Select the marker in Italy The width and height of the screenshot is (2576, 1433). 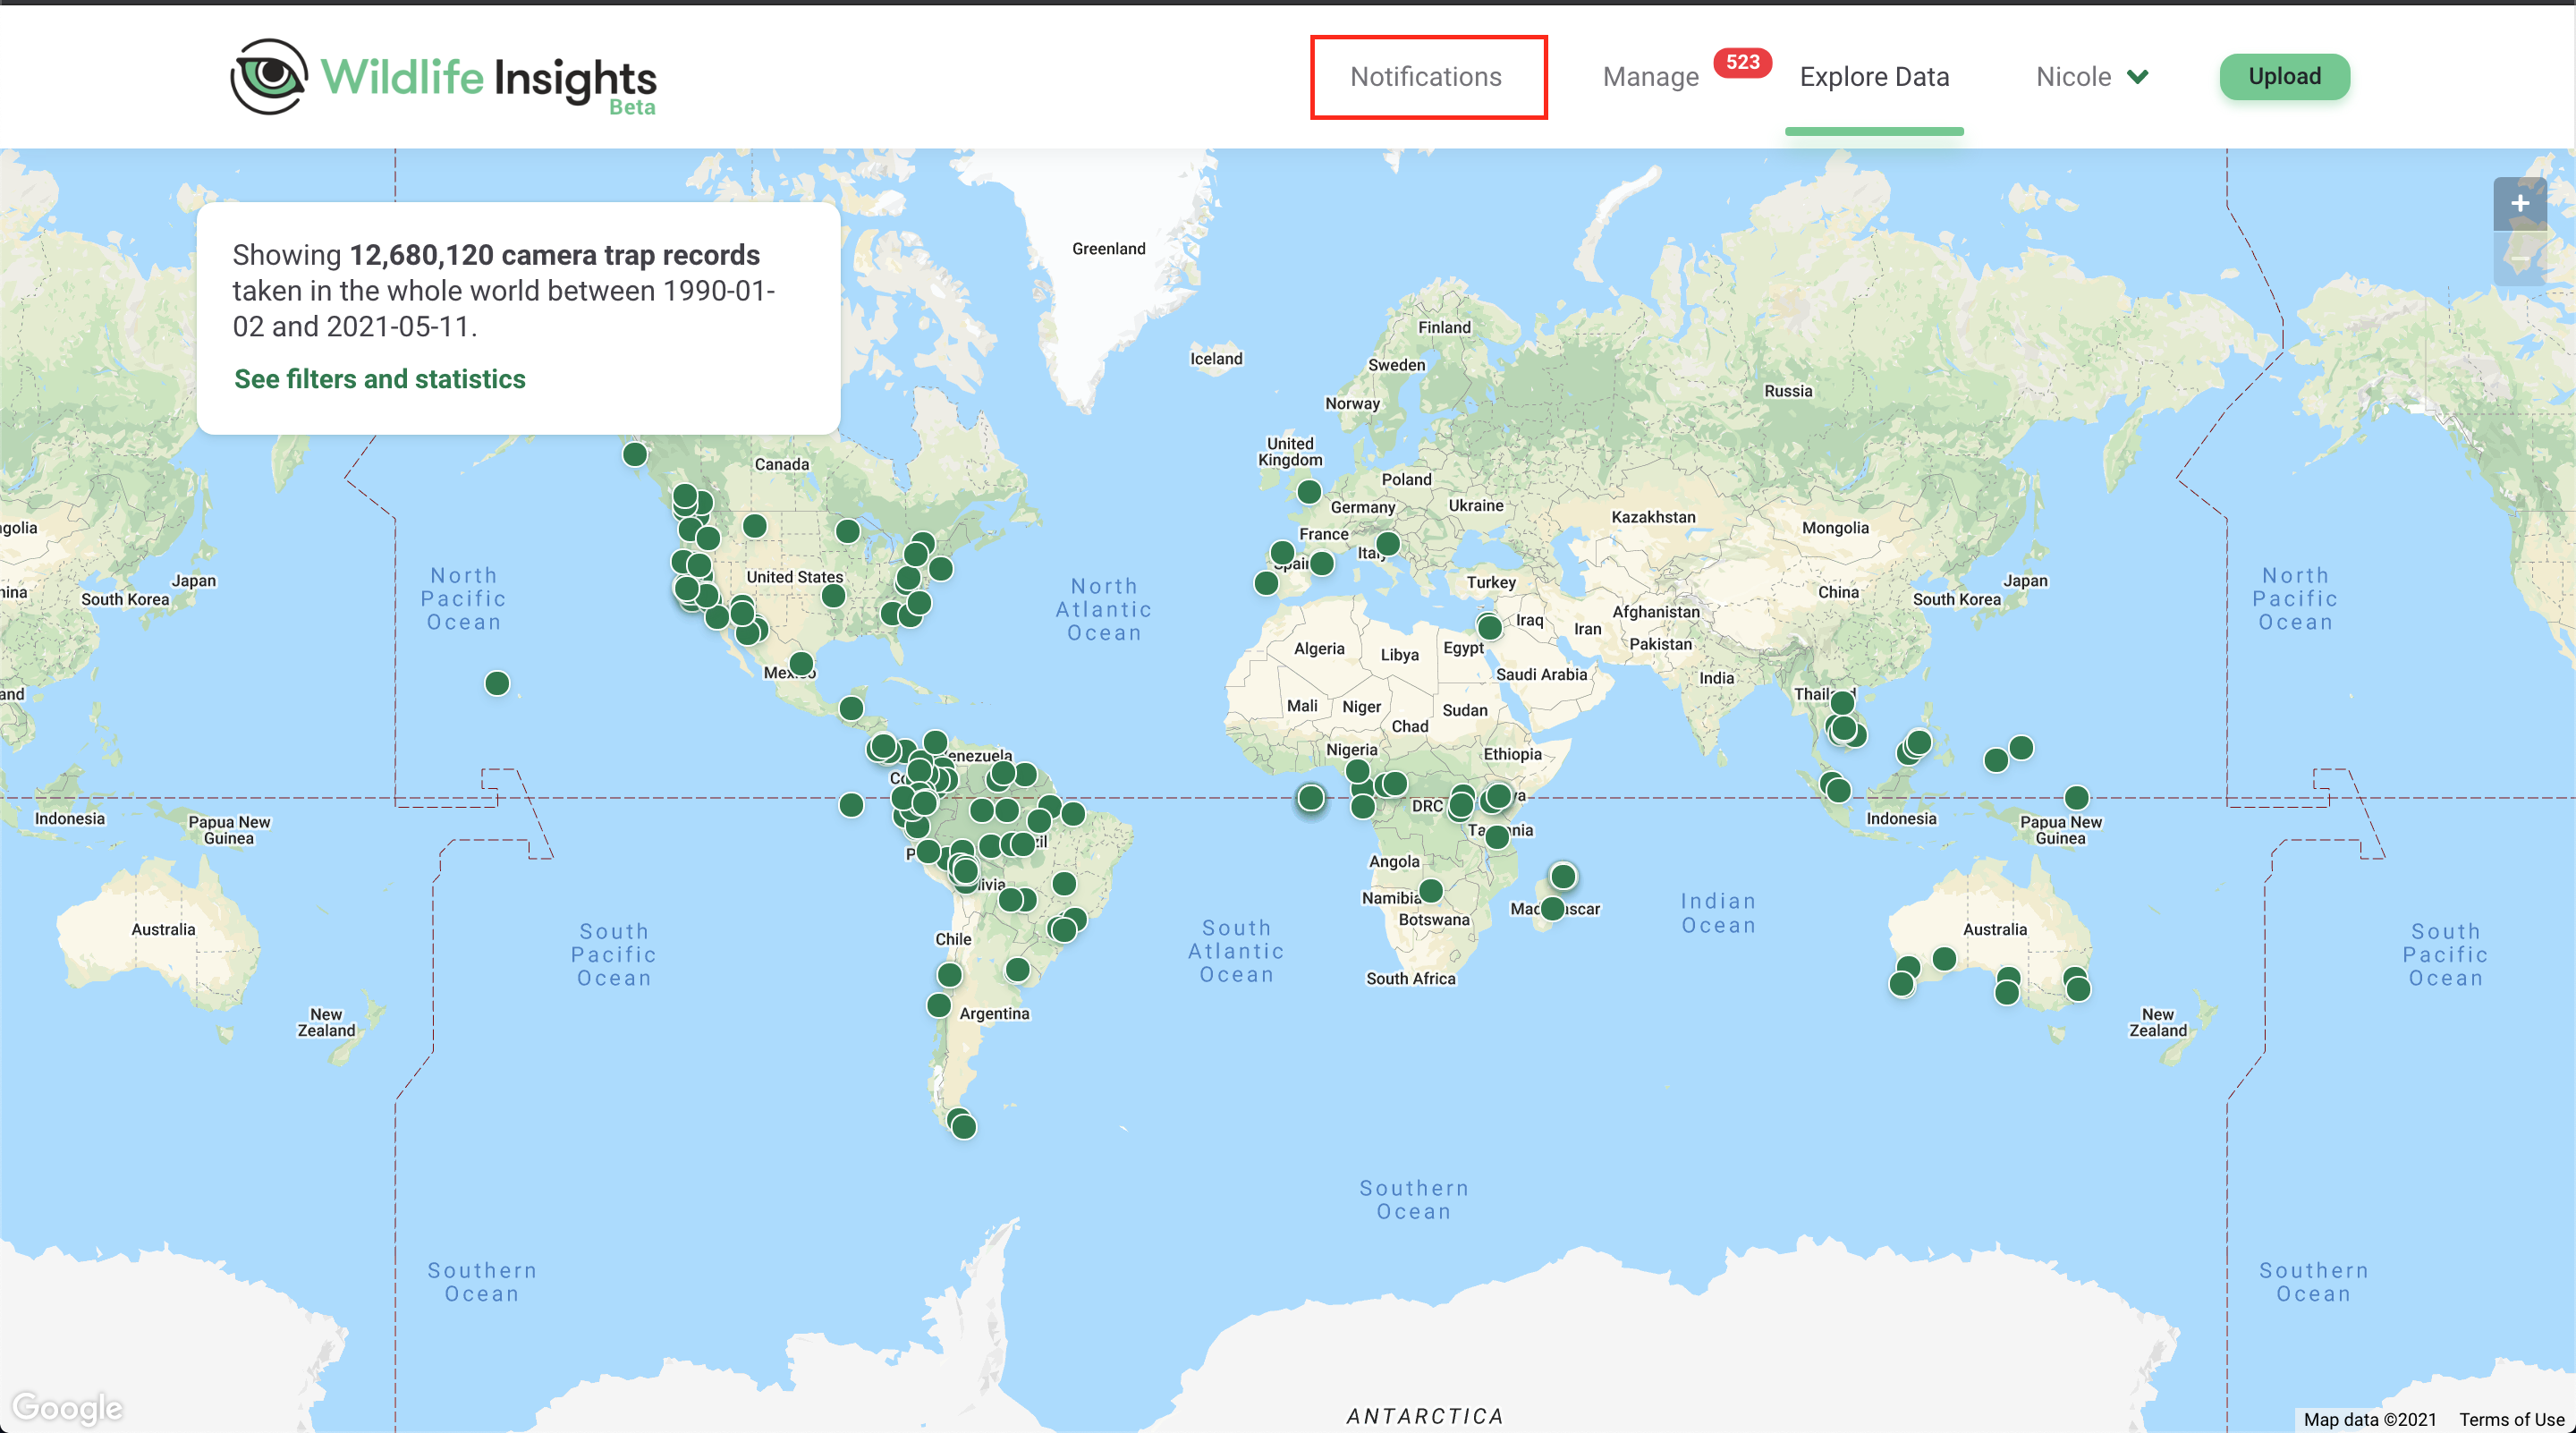tap(1388, 543)
